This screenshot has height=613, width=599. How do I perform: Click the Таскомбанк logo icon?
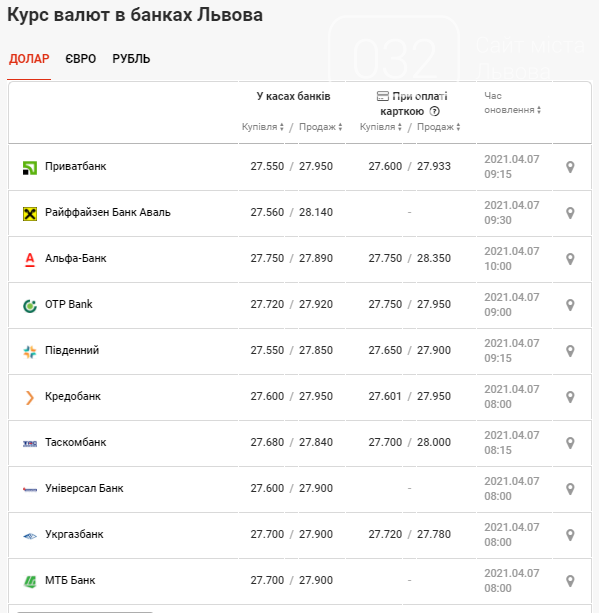(30, 443)
